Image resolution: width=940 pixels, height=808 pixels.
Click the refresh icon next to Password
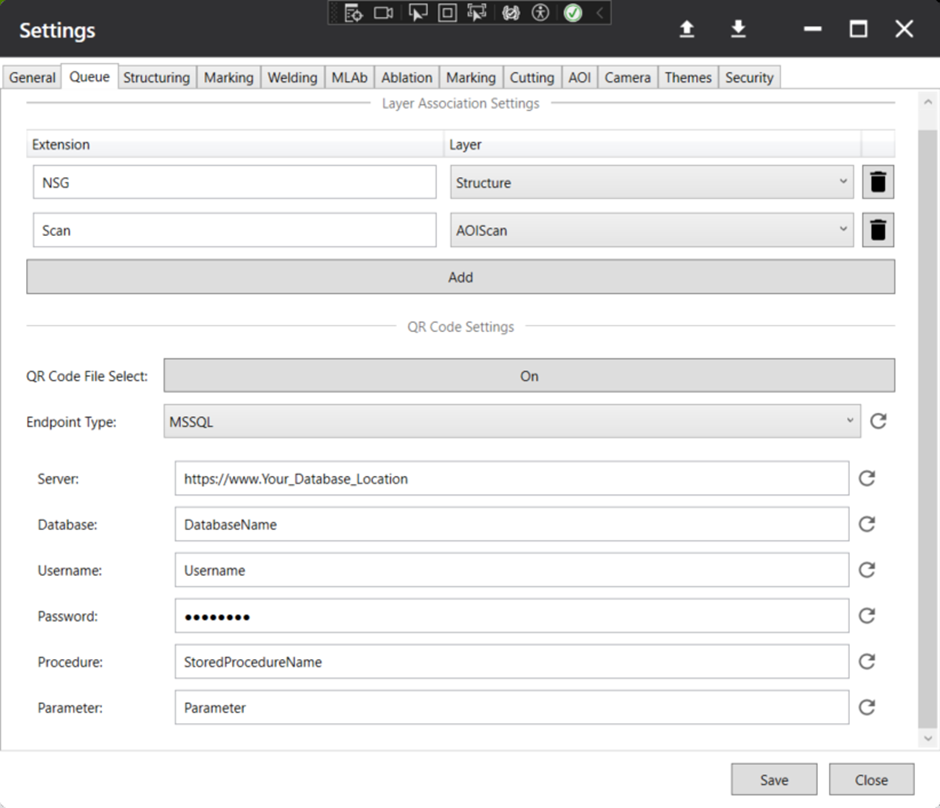[867, 616]
